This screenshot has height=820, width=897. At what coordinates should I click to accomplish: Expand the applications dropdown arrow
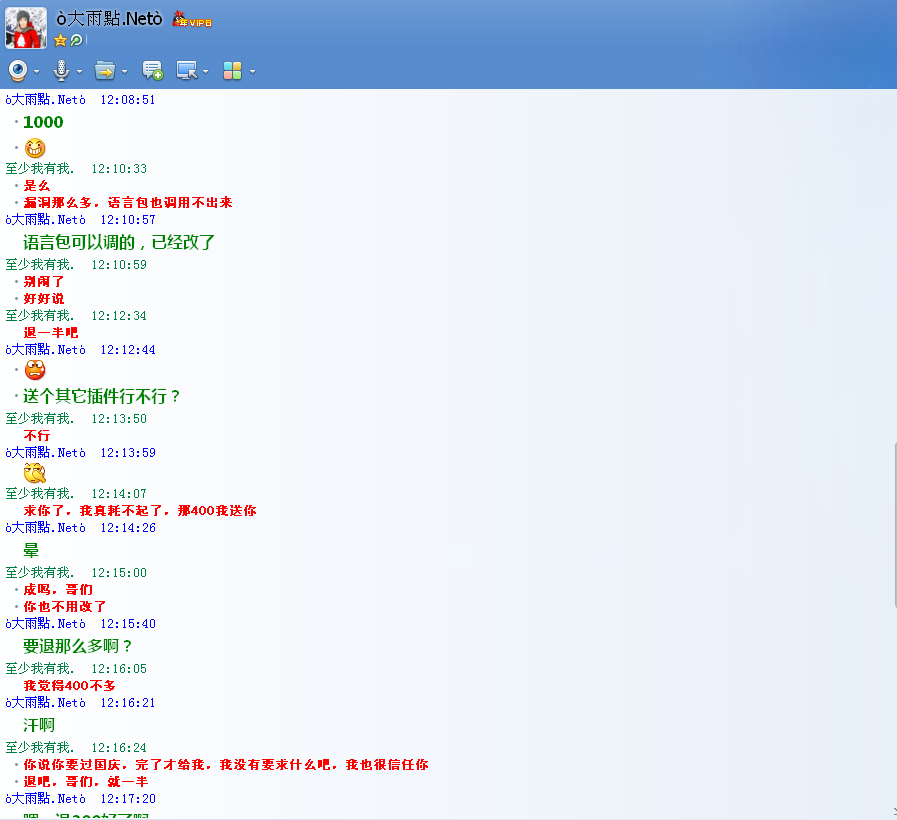click(252, 72)
